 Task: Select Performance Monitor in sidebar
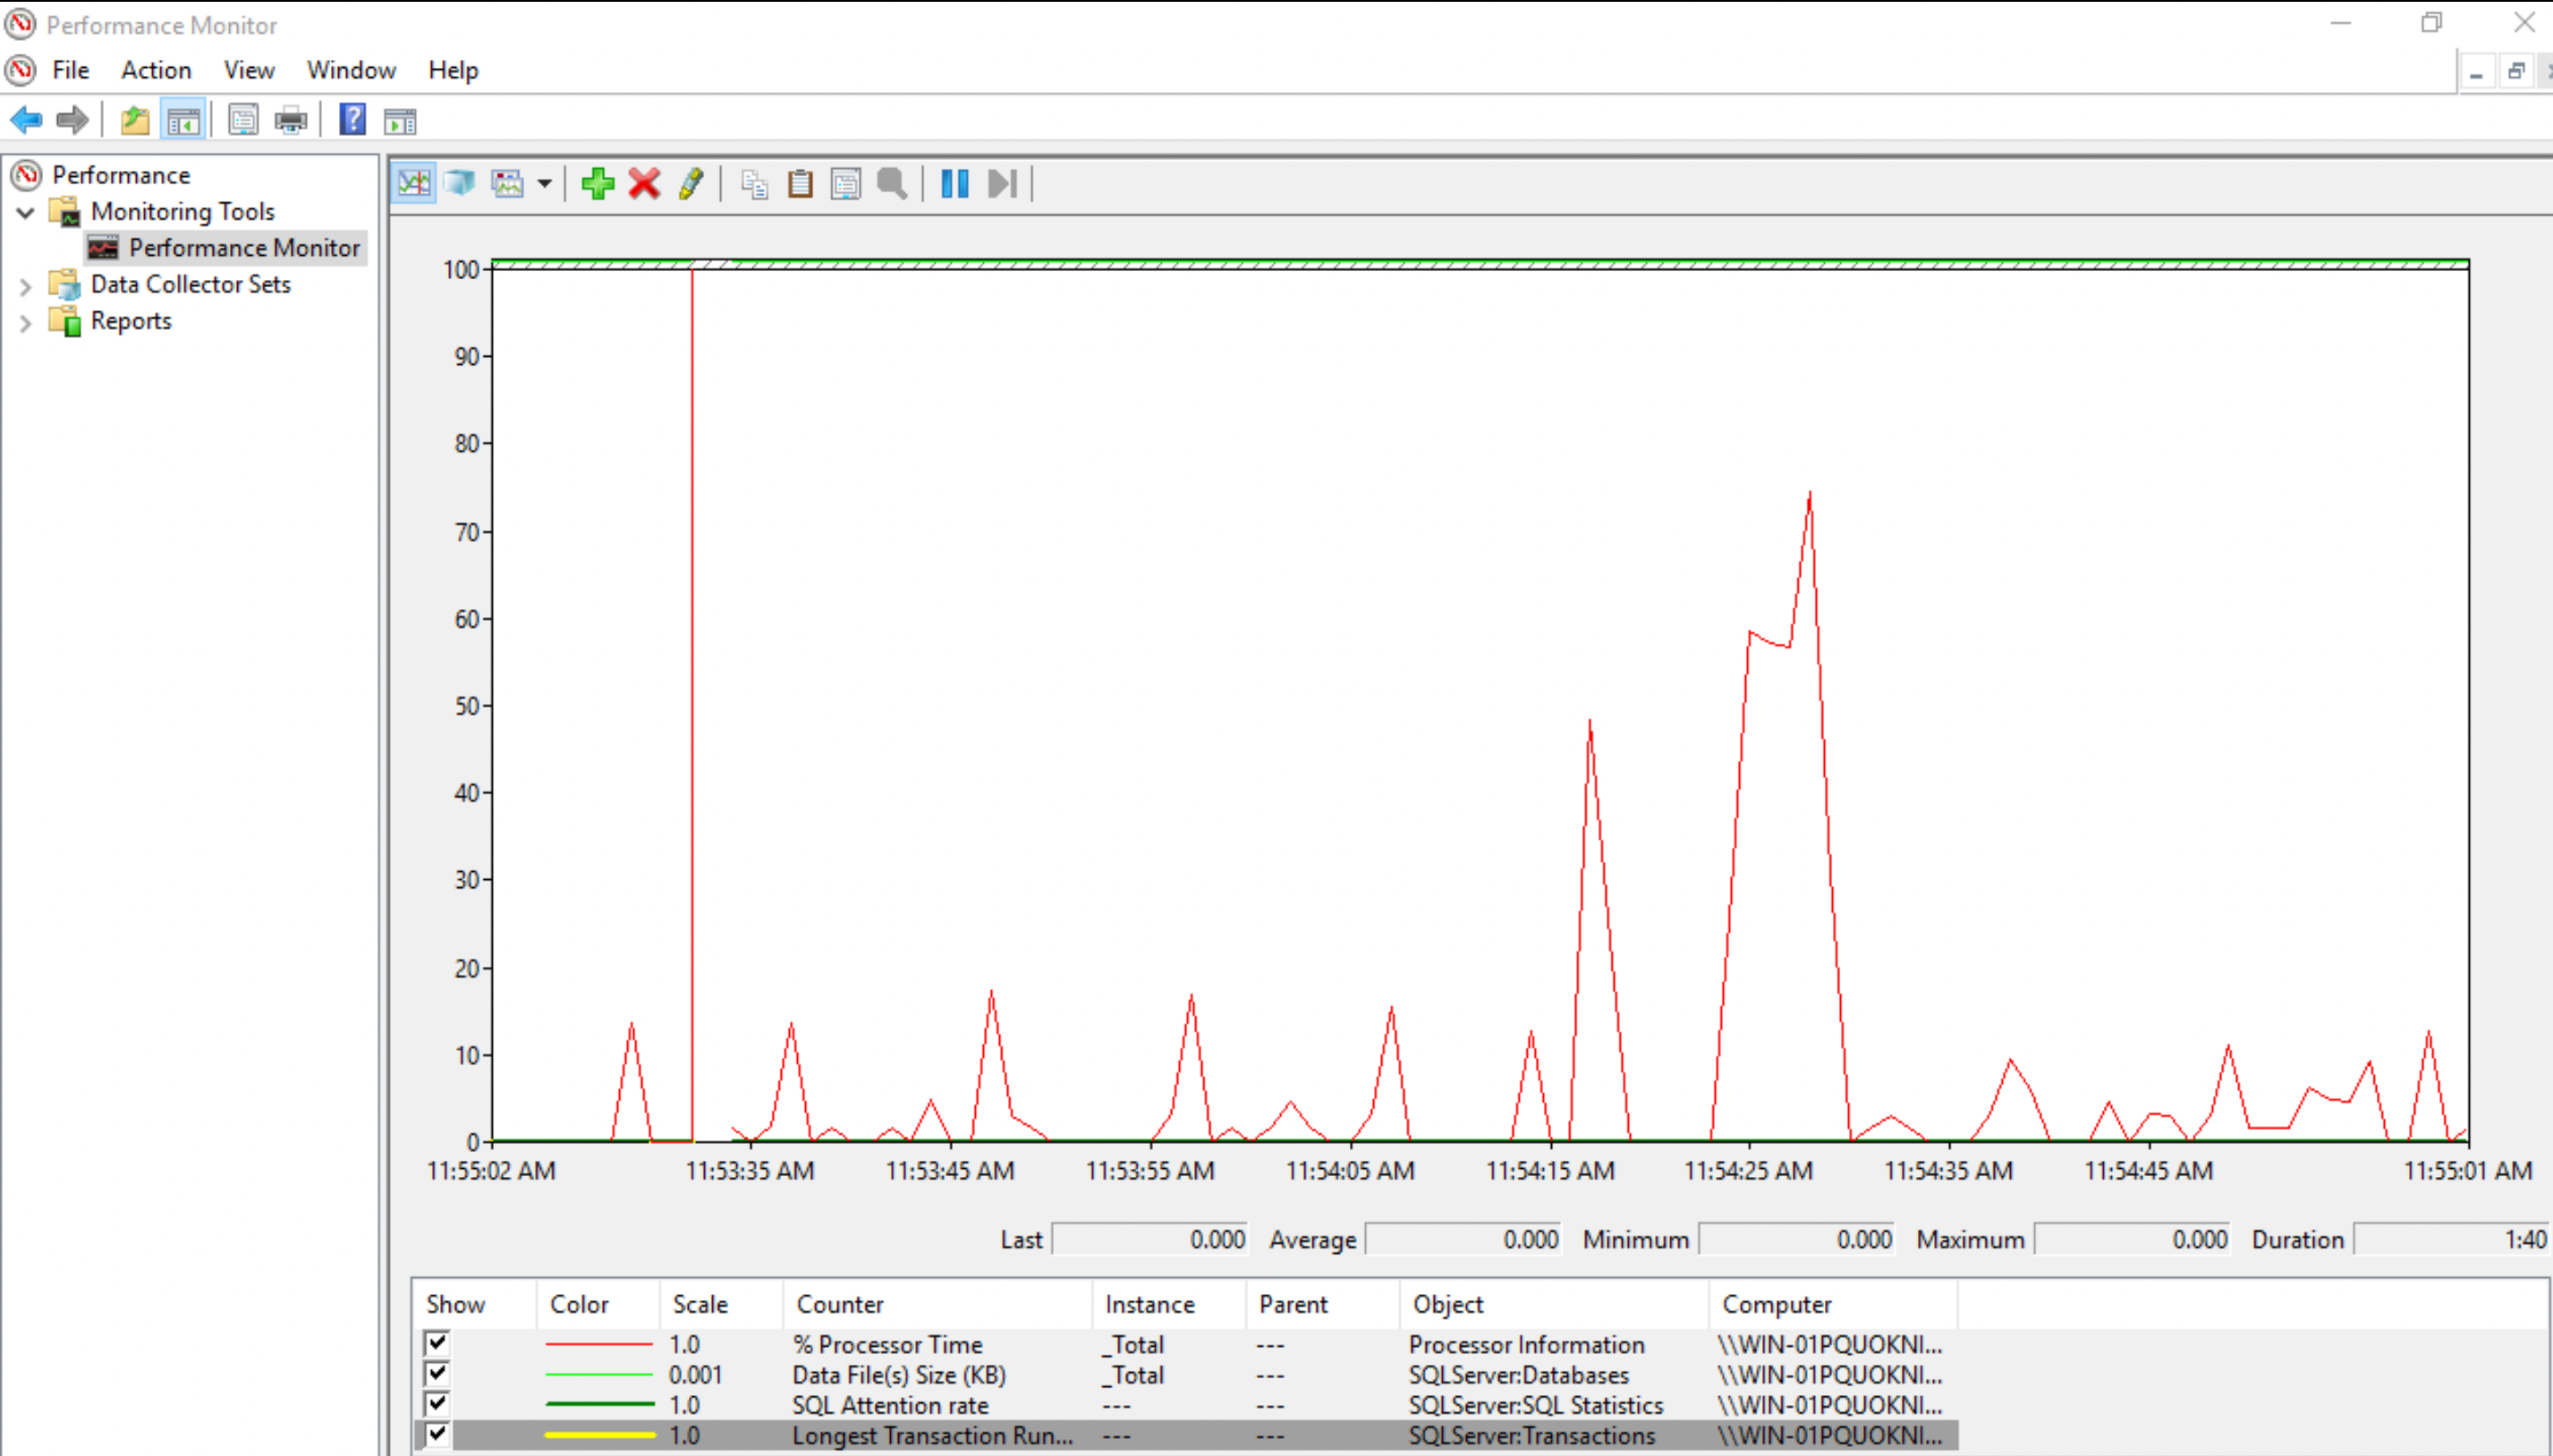243,247
